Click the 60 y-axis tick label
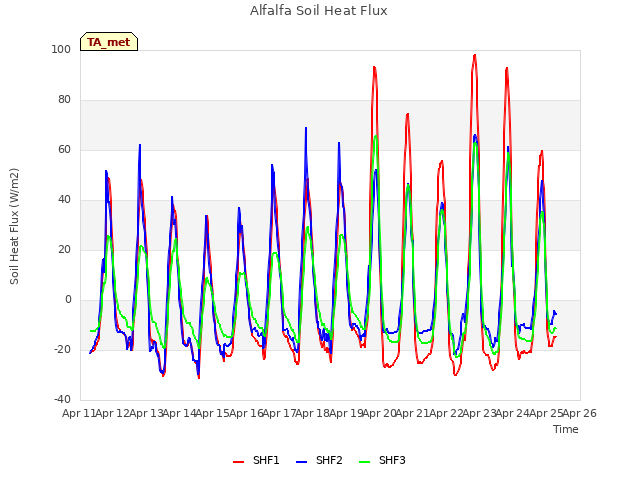 point(64,149)
